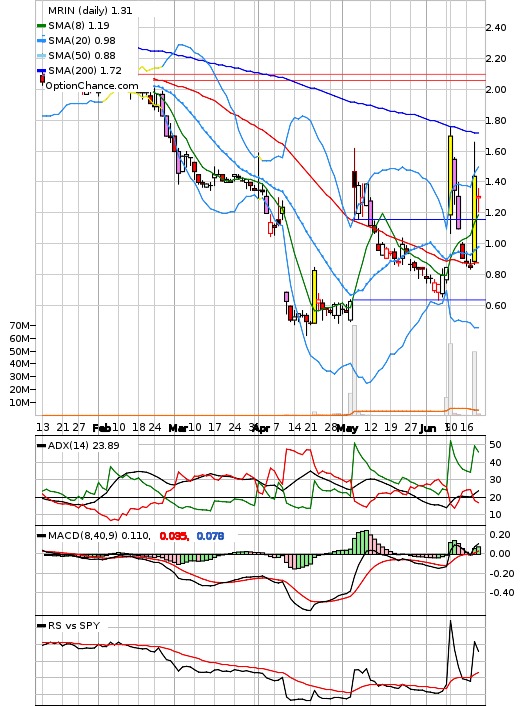Click the RS vs SPY indicator label
526x706 pixels.
(68, 626)
